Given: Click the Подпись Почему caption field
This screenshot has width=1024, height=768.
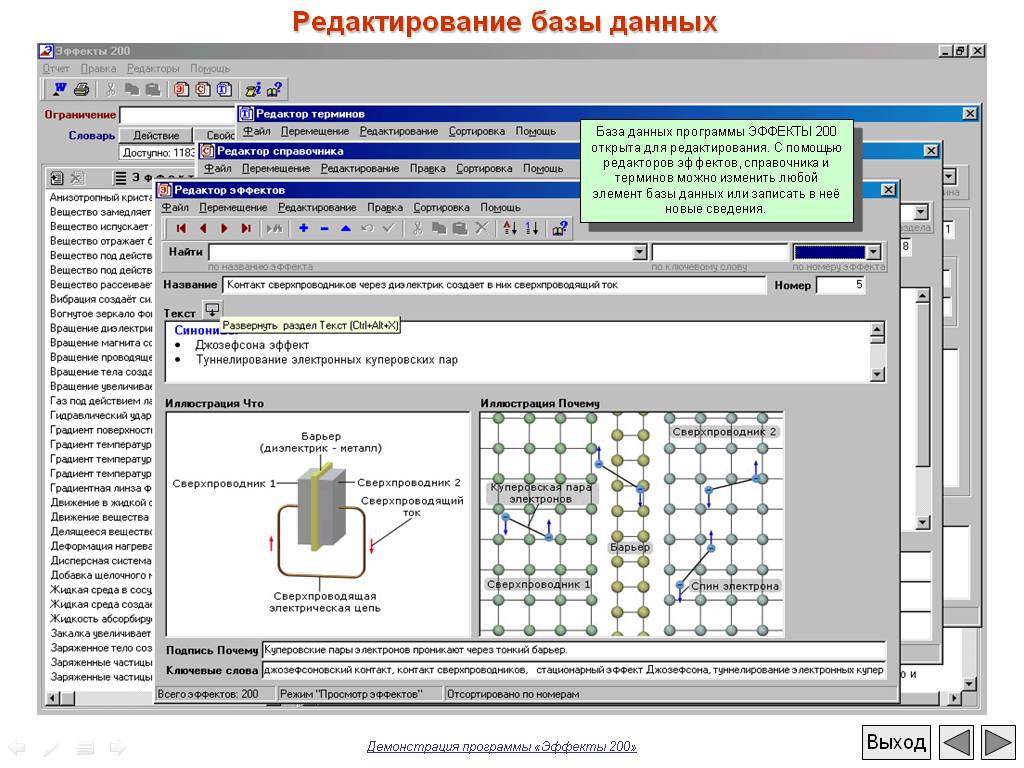Looking at the screenshot, I should click(x=574, y=650).
